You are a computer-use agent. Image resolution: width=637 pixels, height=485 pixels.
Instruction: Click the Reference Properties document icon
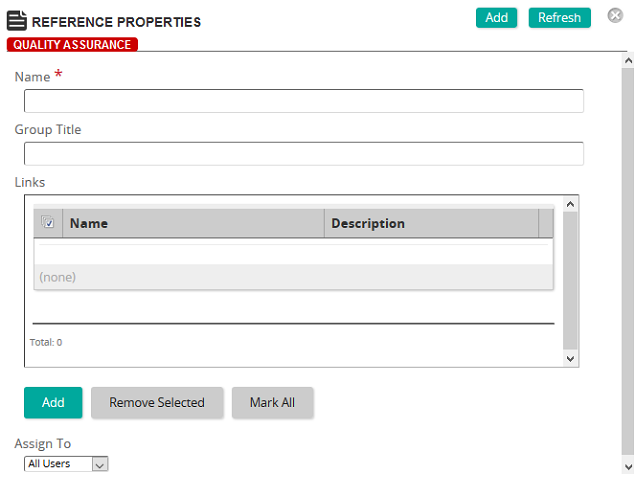pos(17,21)
